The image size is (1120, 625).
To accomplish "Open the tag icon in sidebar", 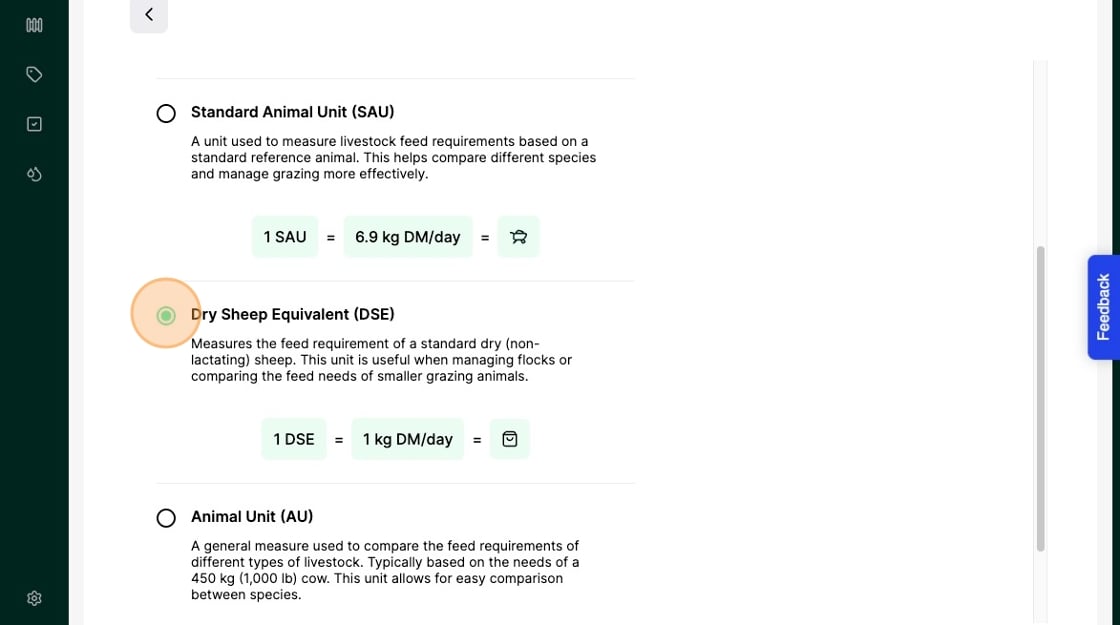I will coord(34,74).
